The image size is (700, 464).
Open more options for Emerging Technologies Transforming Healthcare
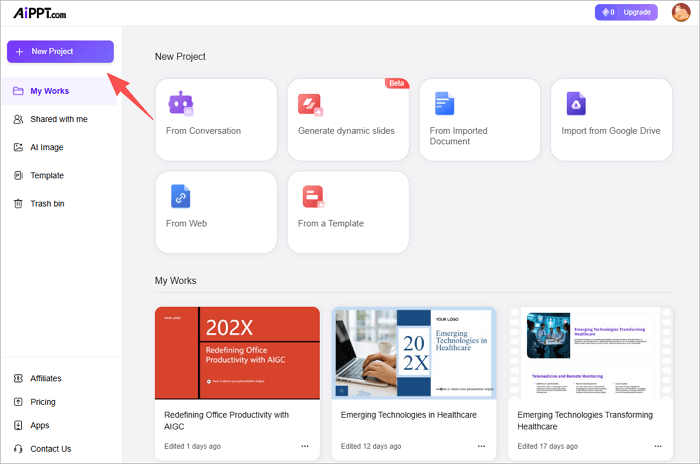658,446
